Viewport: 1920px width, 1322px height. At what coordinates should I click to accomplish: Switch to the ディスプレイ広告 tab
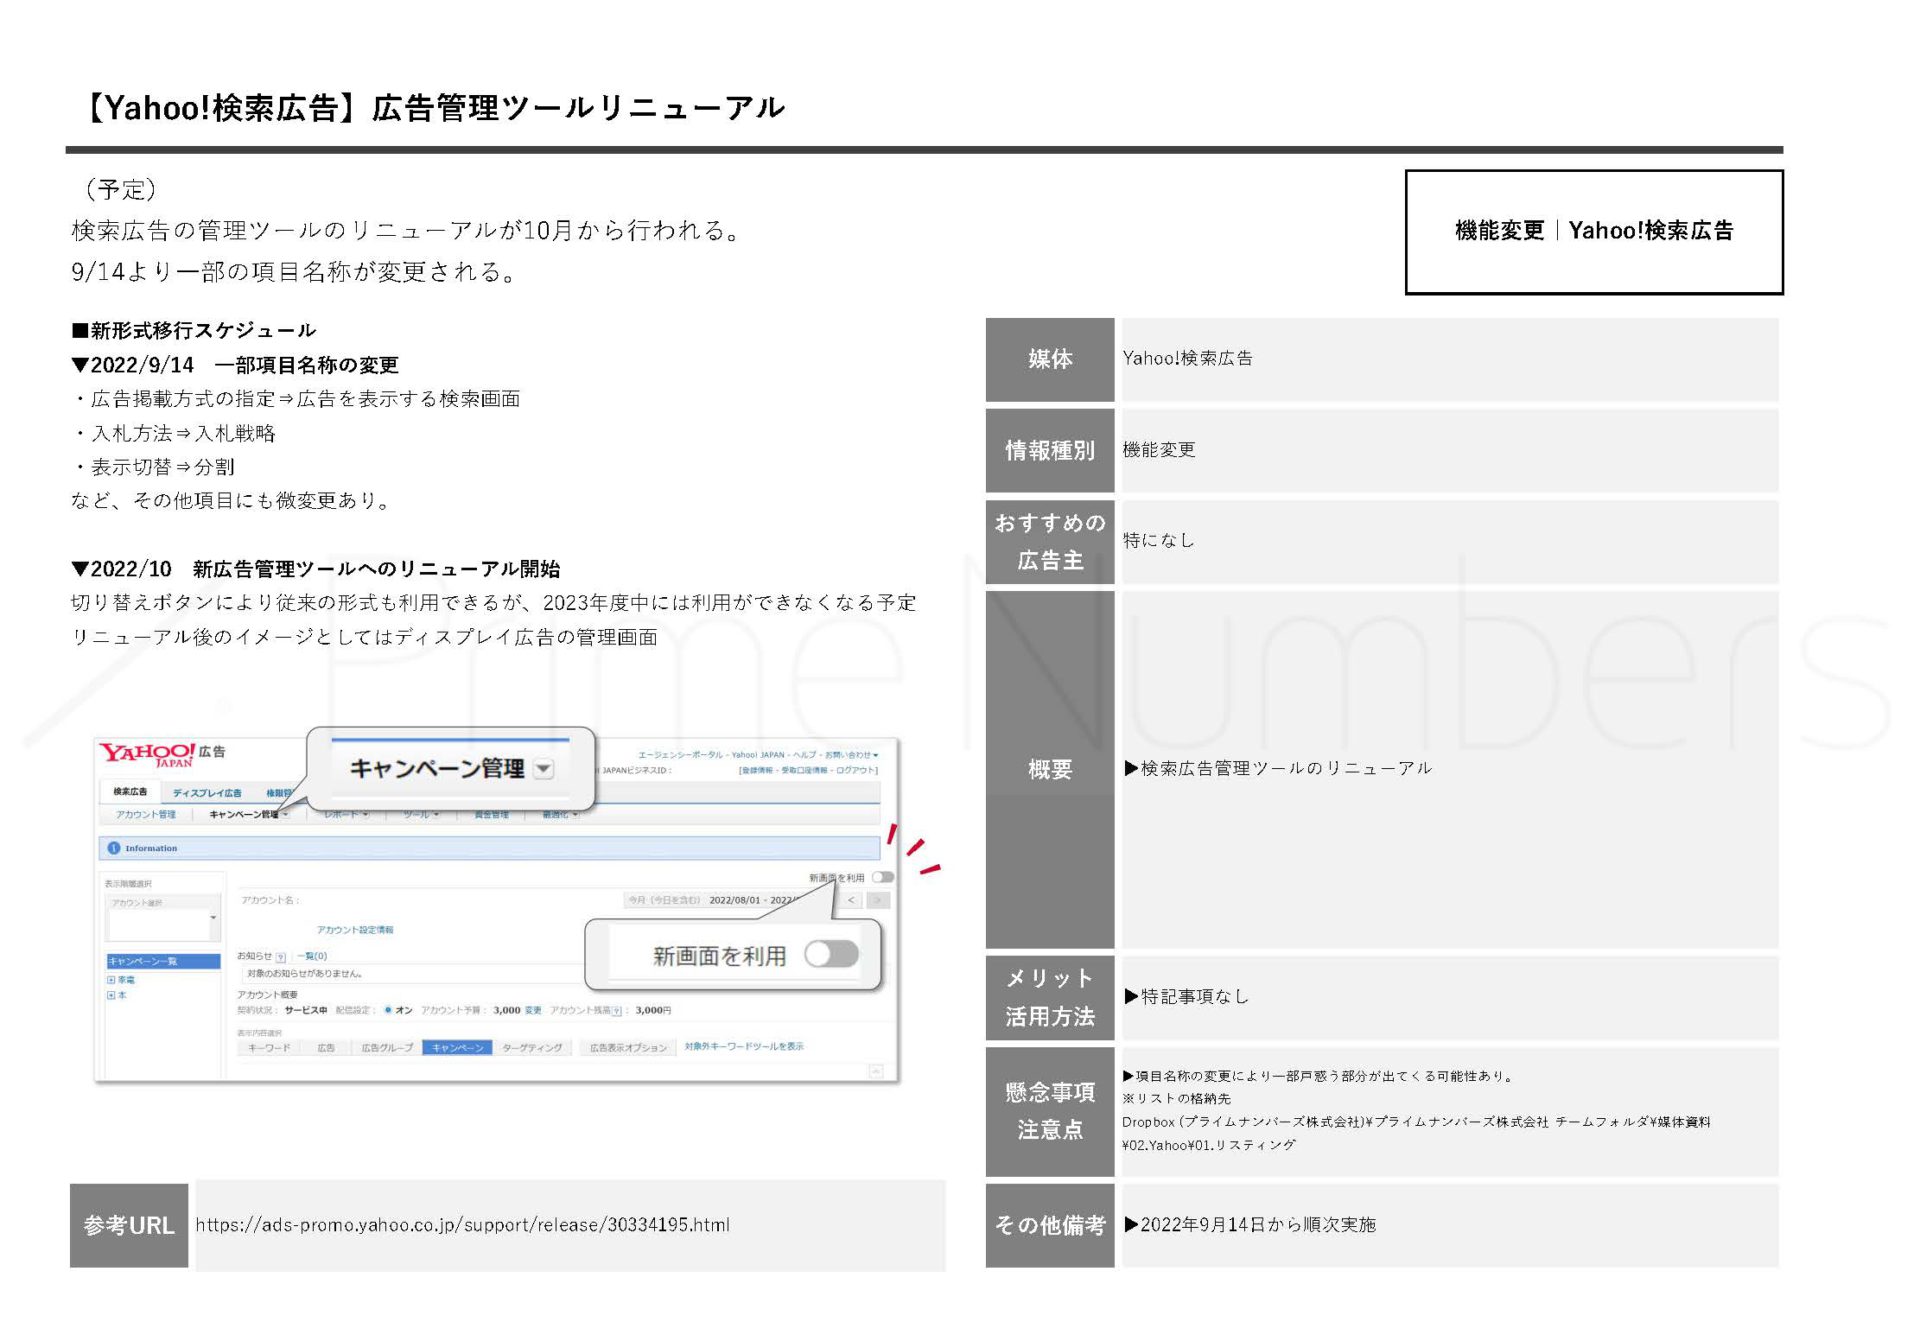(207, 792)
